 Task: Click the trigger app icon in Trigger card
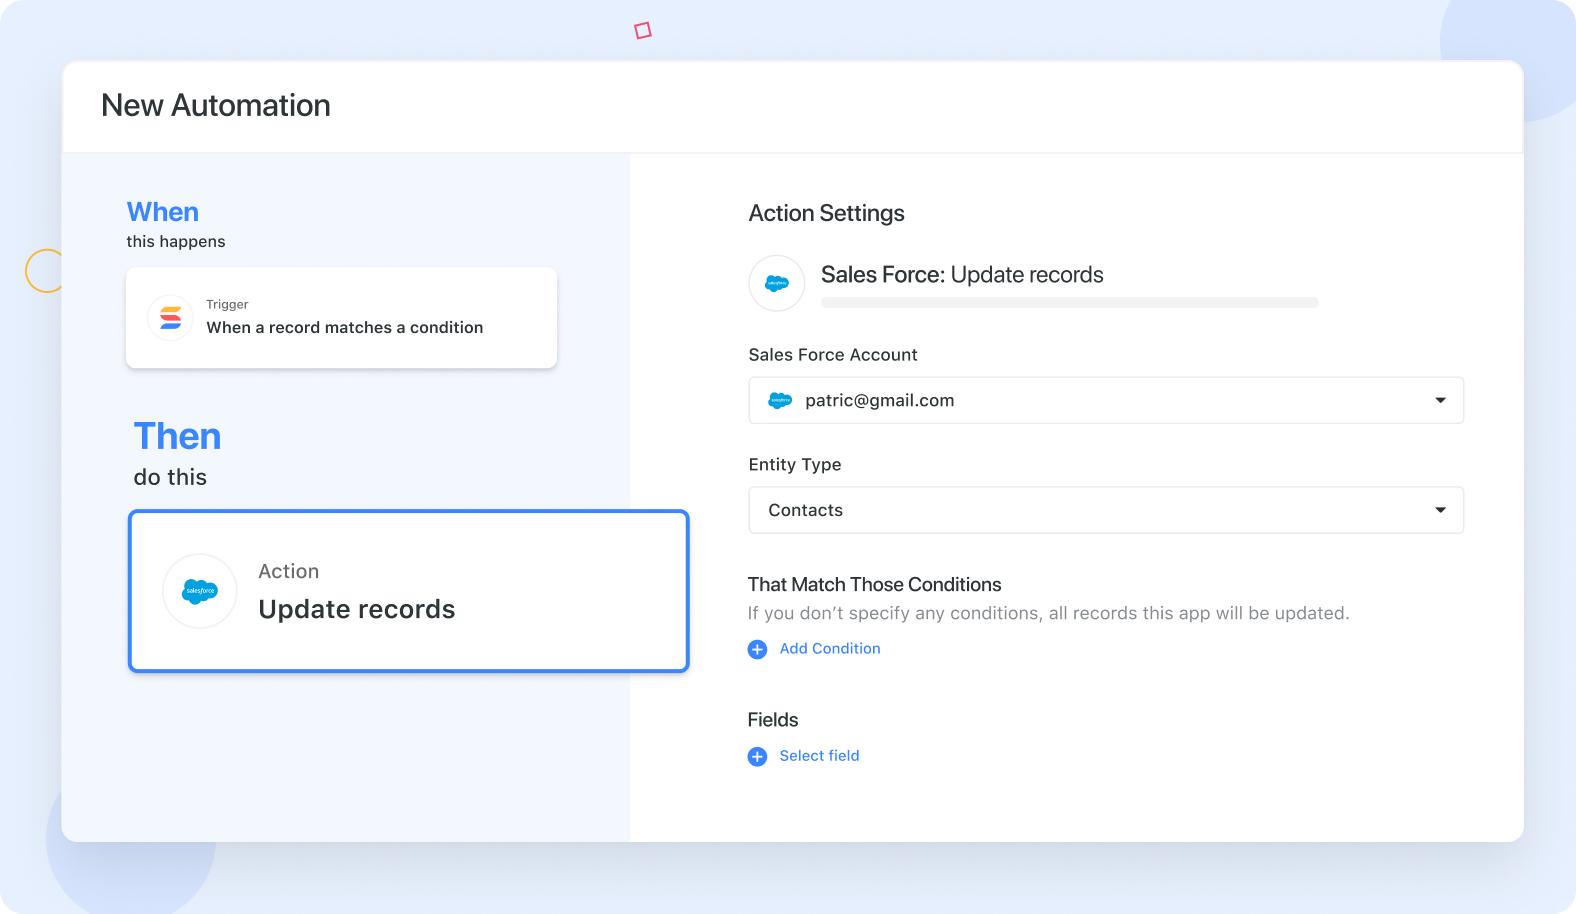coord(171,318)
